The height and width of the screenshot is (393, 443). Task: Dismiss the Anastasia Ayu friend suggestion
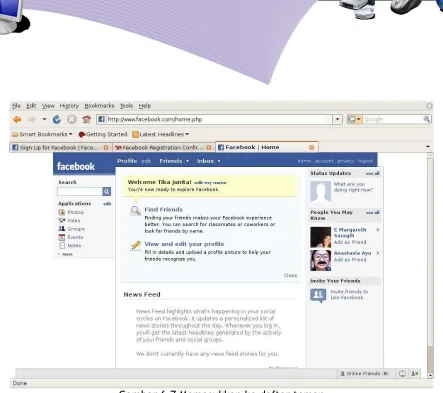click(378, 253)
